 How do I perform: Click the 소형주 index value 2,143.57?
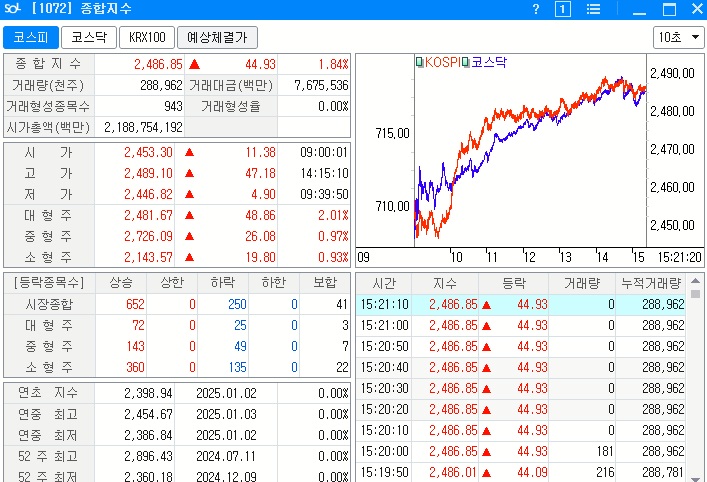point(148,257)
